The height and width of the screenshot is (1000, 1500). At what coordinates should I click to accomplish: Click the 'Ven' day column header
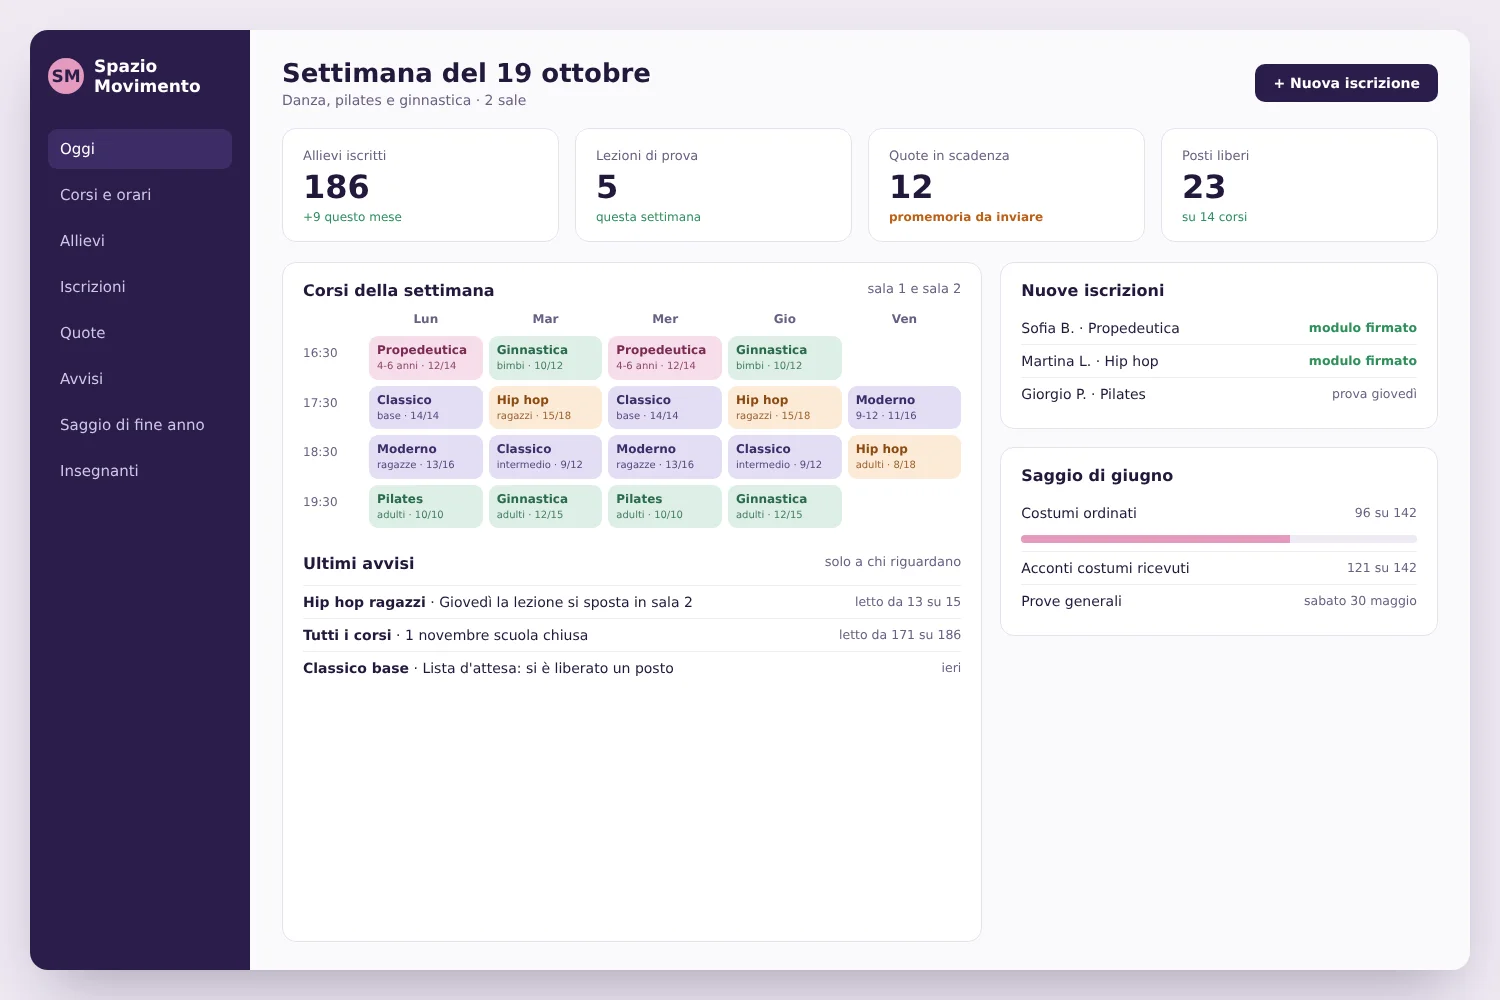tap(904, 319)
